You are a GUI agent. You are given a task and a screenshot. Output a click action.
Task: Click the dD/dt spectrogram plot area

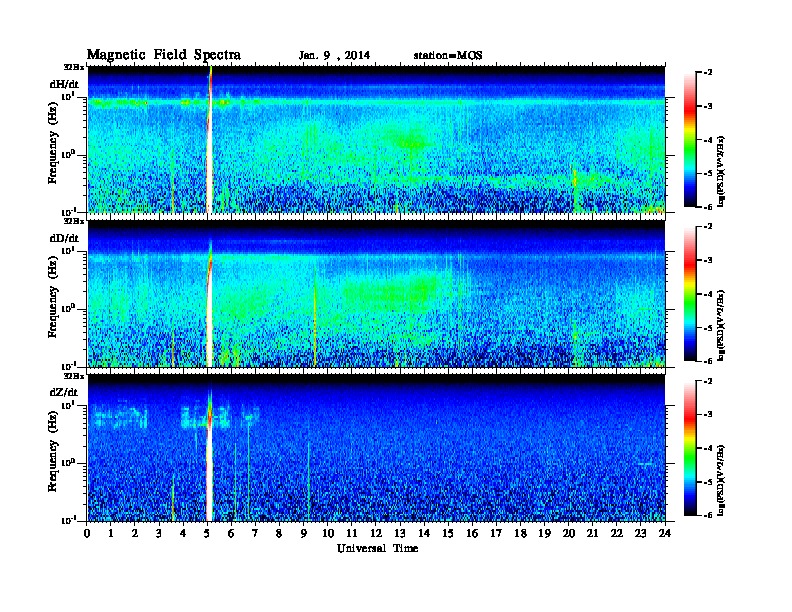point(376,294)
